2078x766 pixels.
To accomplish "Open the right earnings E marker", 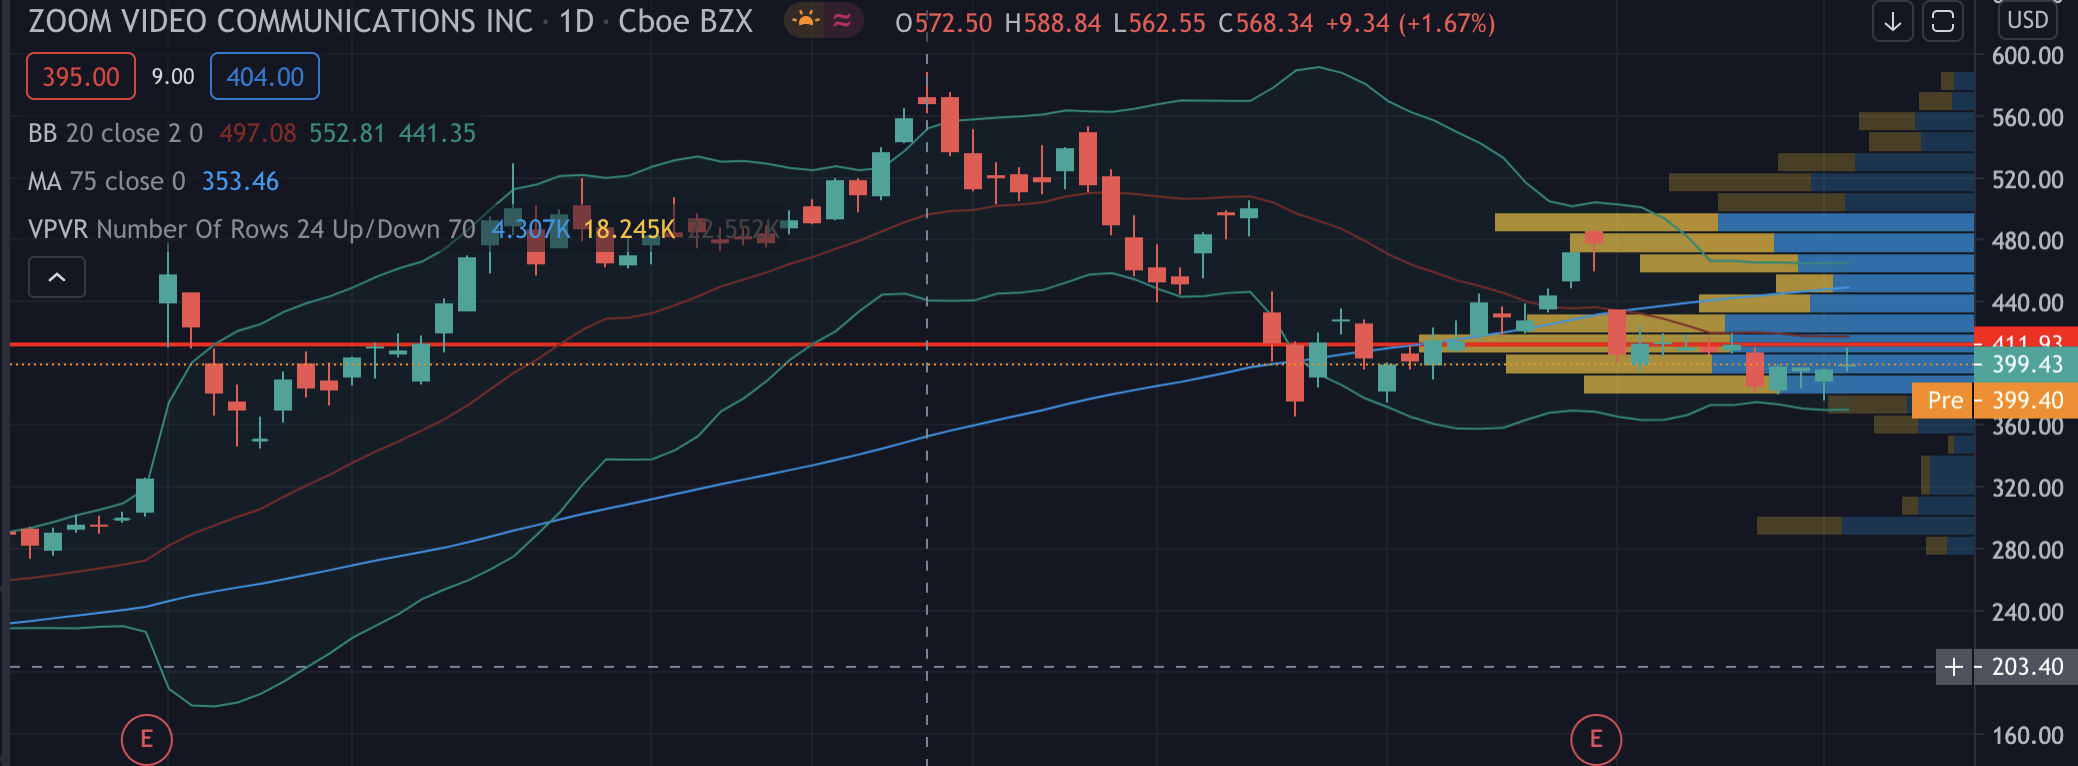I will (1596, 739).
